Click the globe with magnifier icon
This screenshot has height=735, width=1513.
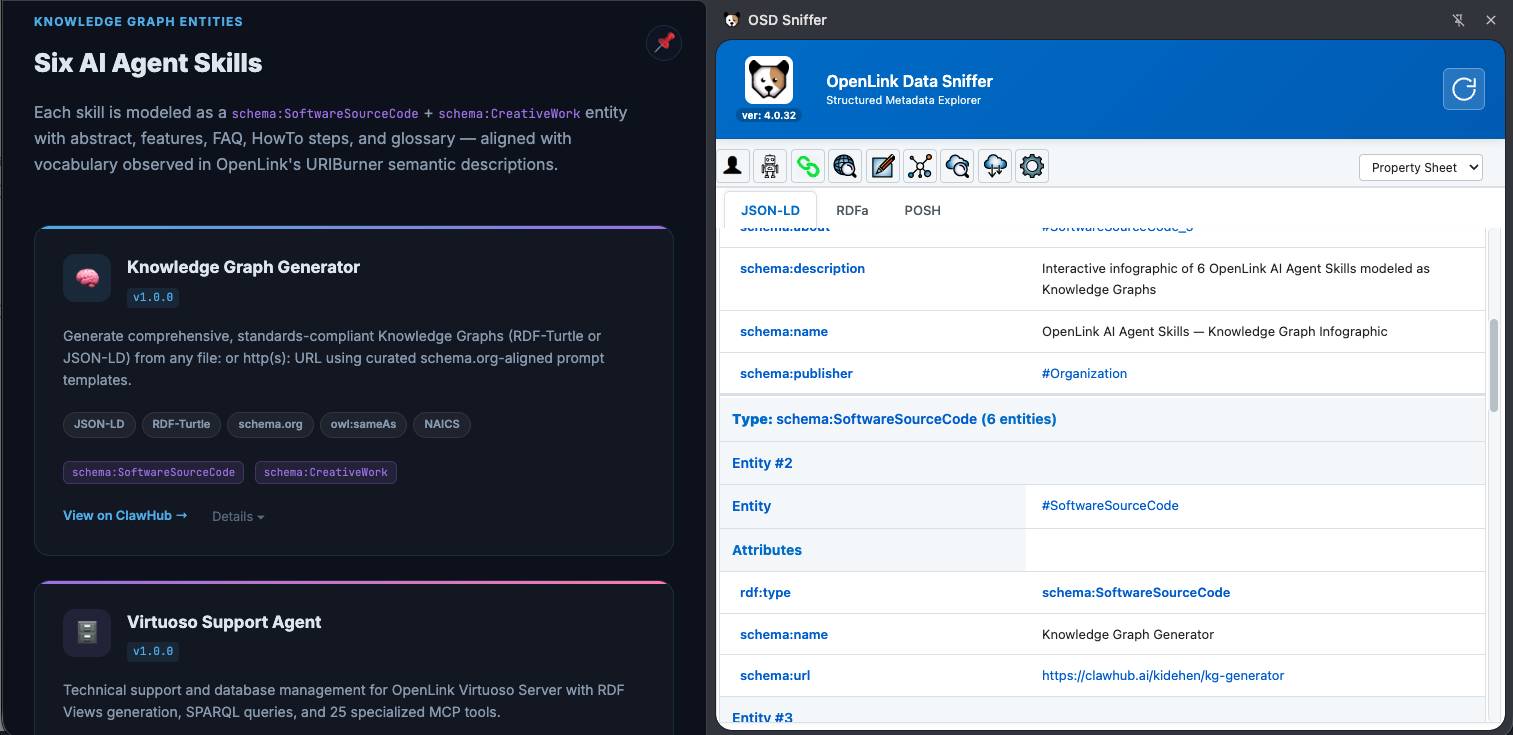[x=845, y=167]
